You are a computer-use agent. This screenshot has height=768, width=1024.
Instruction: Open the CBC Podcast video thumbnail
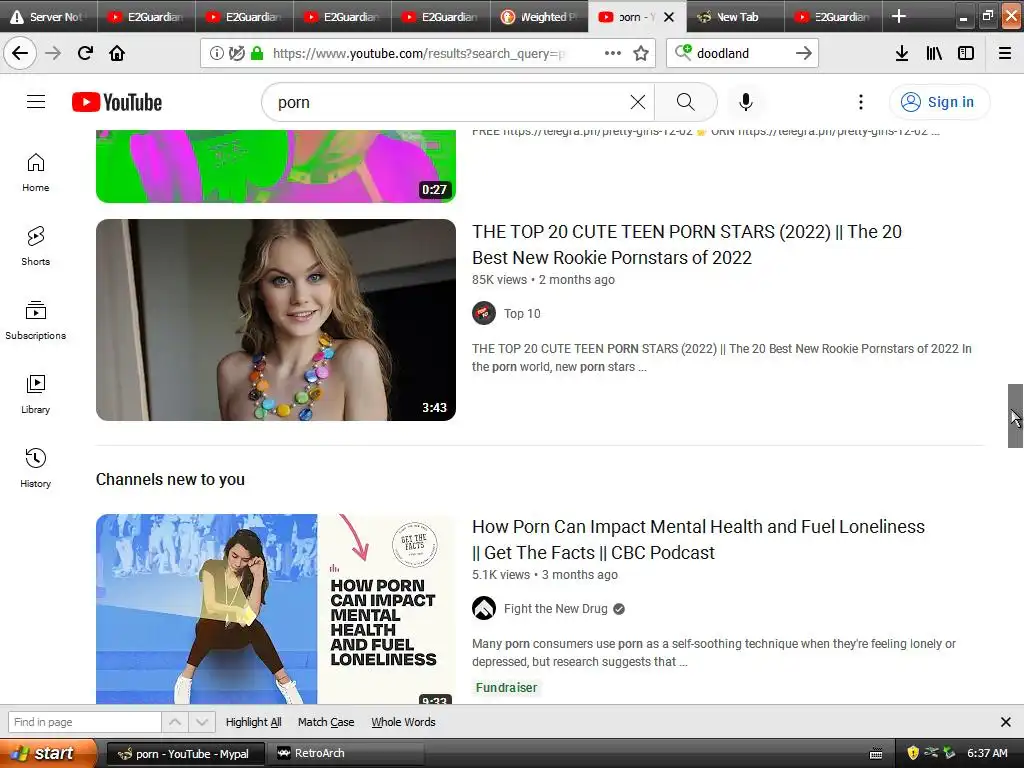click(x=276, y=609)
